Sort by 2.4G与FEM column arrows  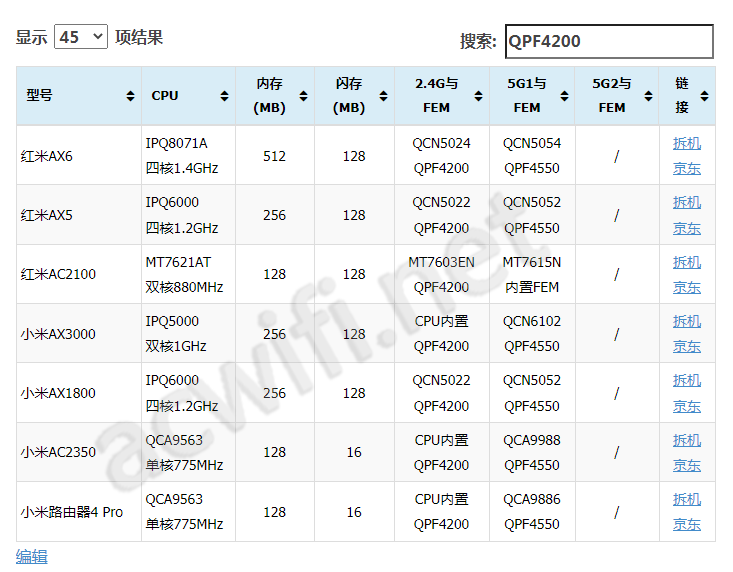pyautogui.click(x=478, y=96)
